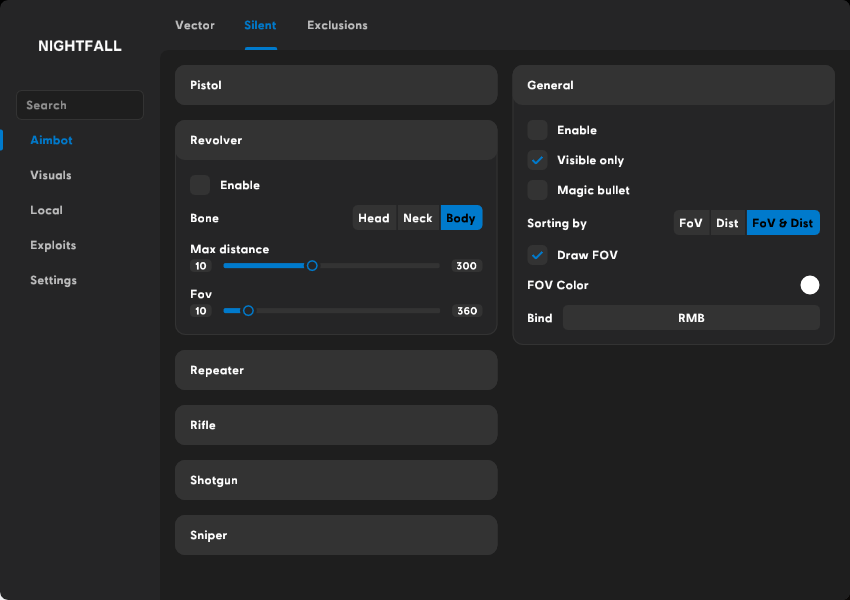
Task: Enable the Revolver aimbot checkbox
Action: [x=199, y=185]
